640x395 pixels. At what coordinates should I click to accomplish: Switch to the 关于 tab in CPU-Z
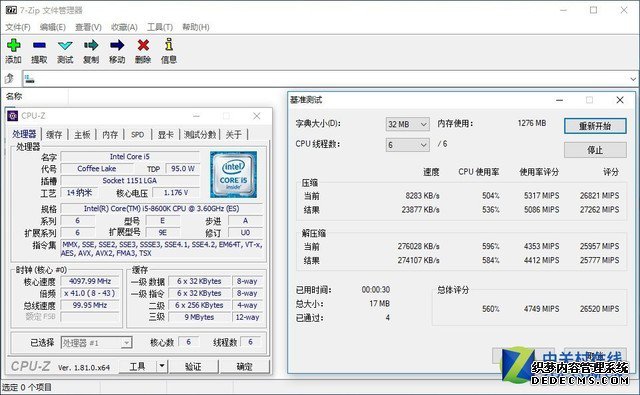[x=233, y=135]
